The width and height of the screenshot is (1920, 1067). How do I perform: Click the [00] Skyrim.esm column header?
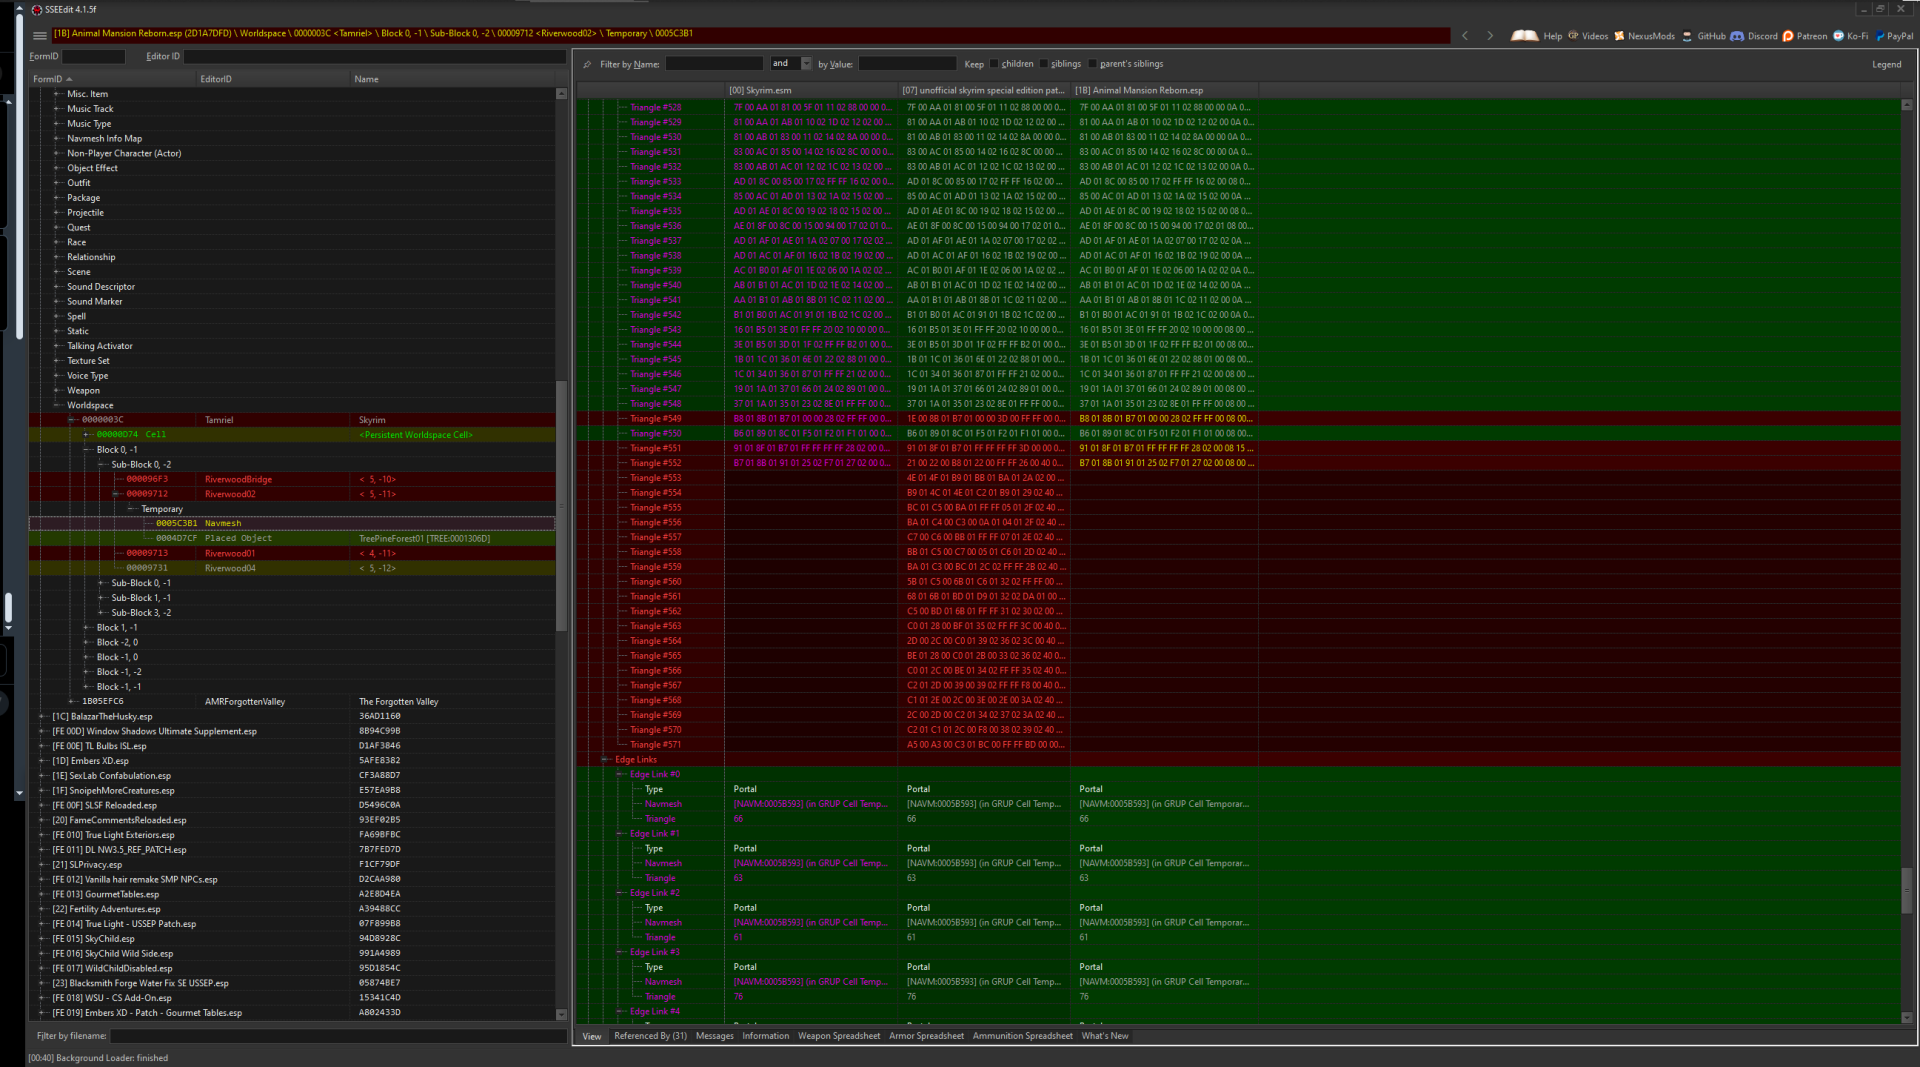point(811,90)
